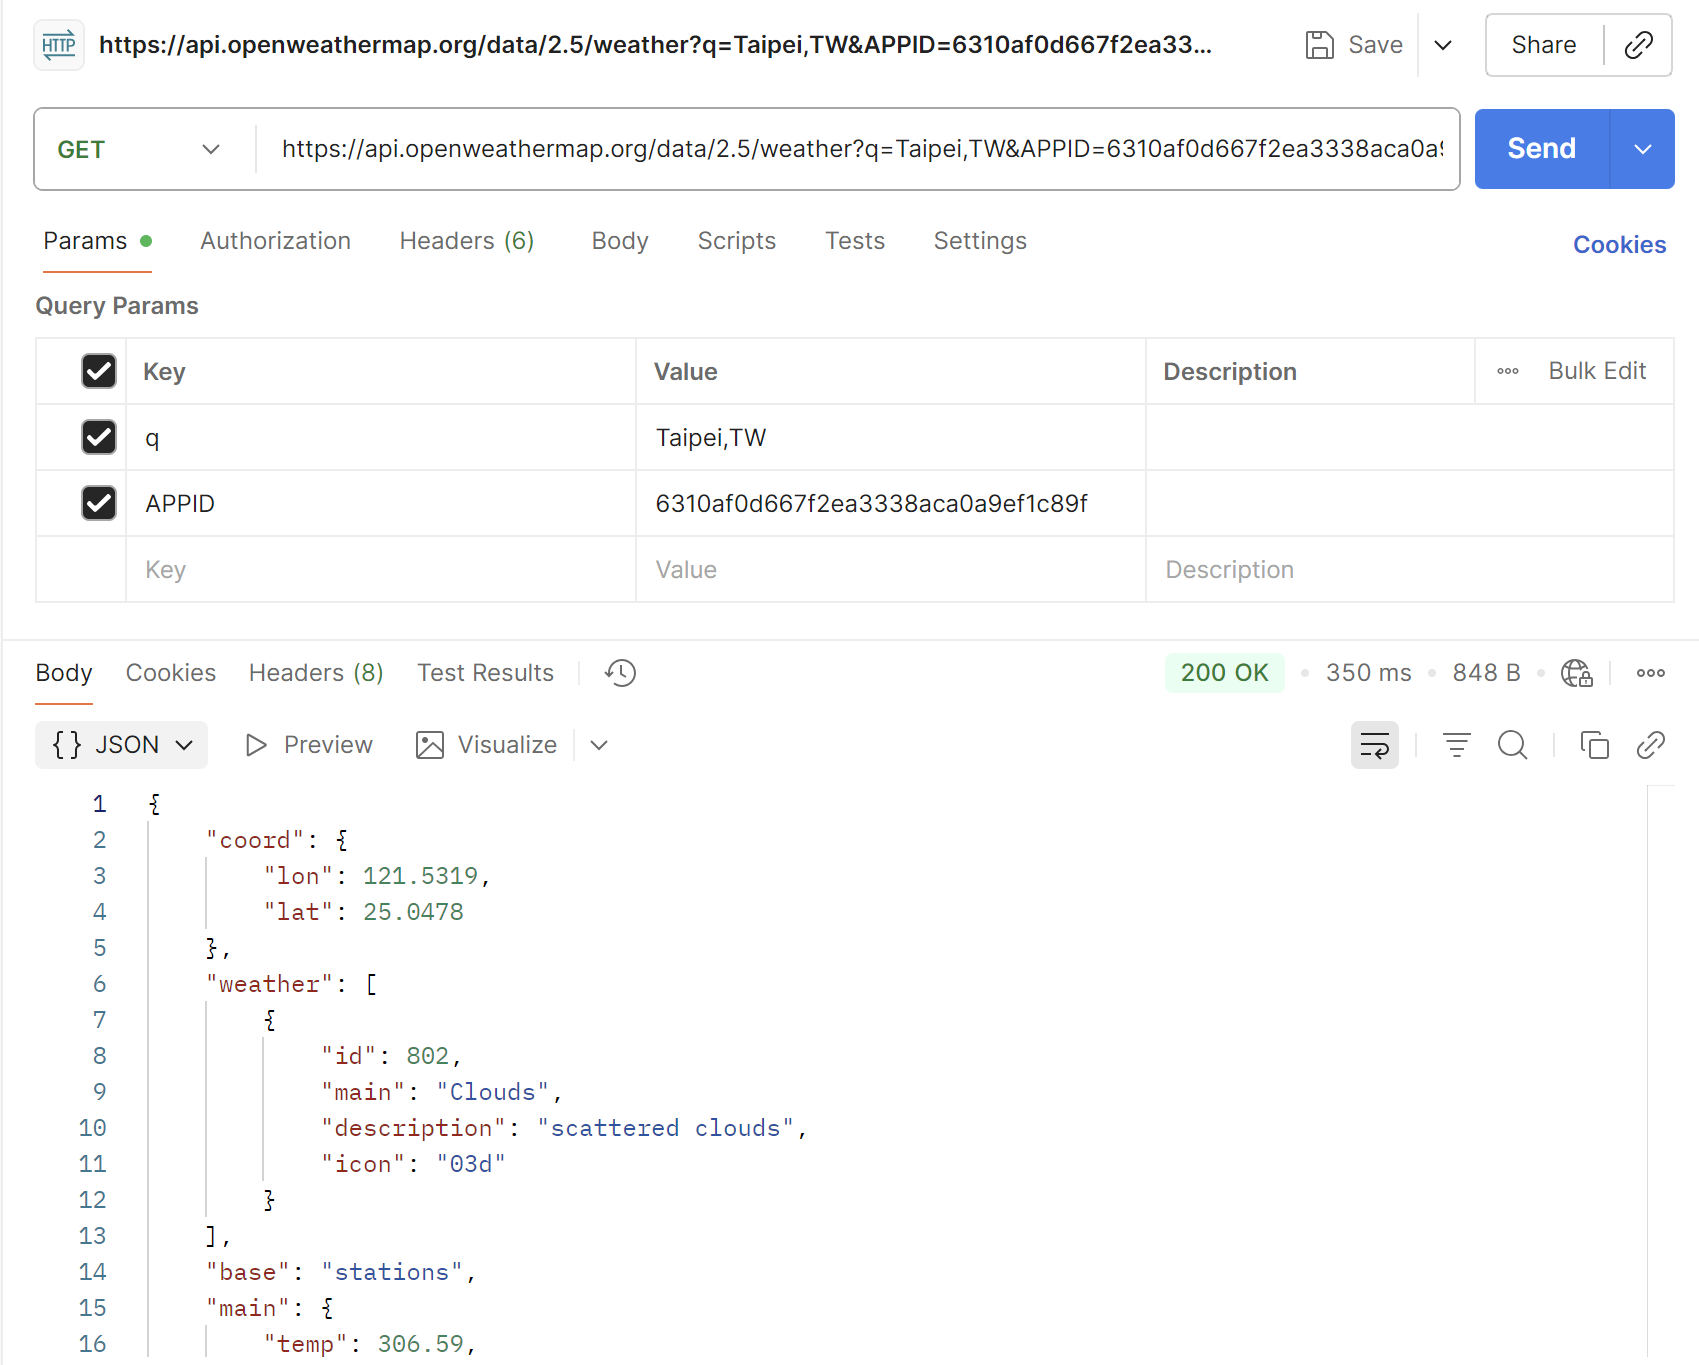Uncheck the q parameter checkbox

click(99, 437)
